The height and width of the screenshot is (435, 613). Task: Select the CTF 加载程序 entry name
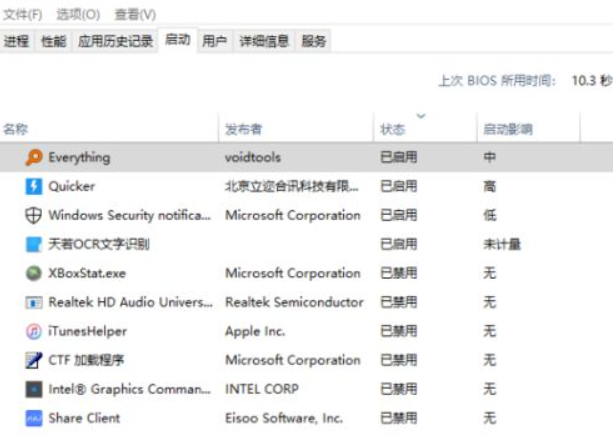click(x=86, y=360)
